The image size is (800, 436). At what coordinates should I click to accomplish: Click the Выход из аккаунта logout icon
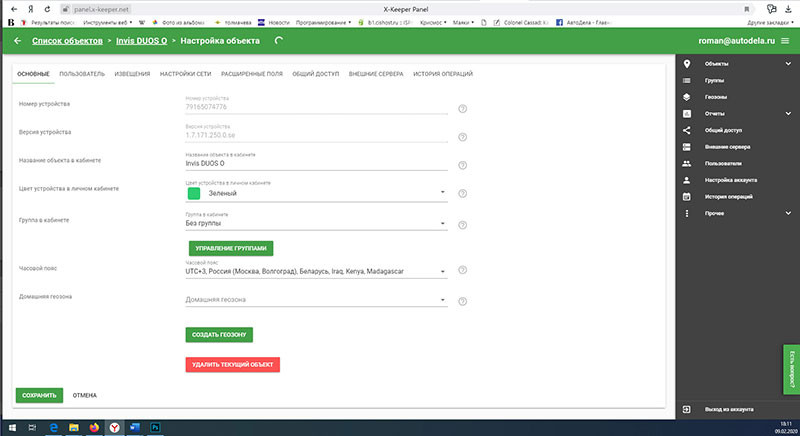point(687,410)
